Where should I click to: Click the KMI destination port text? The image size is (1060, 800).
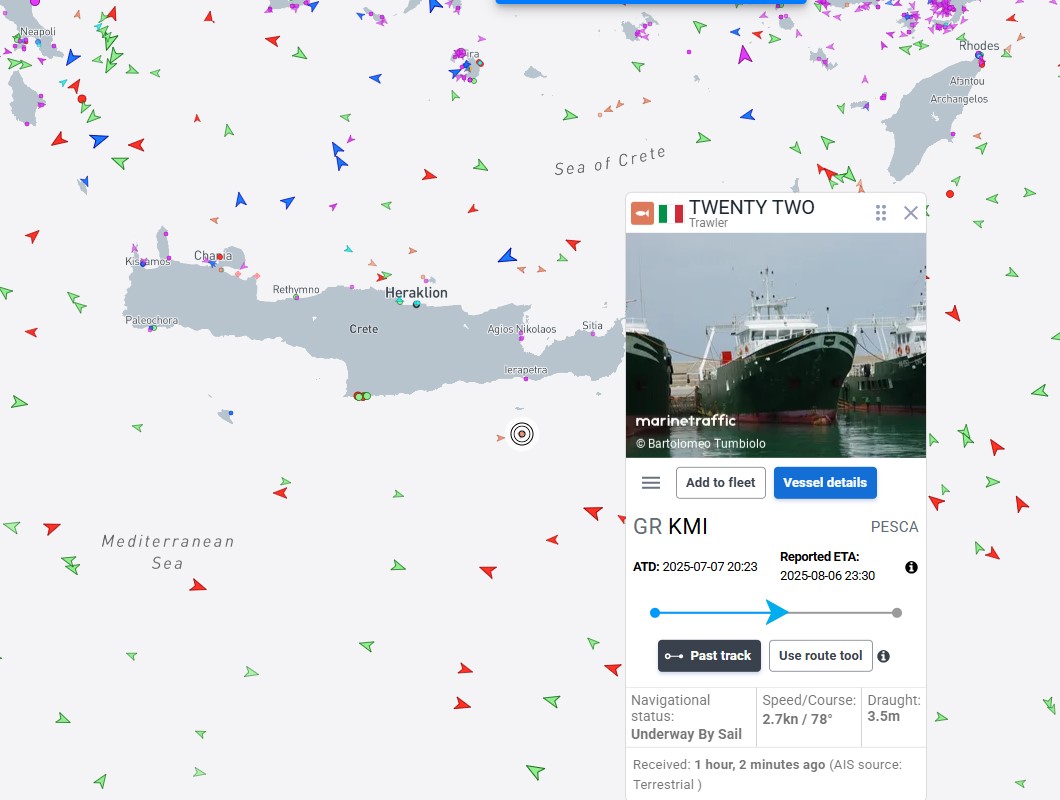[x=688, y=527]
